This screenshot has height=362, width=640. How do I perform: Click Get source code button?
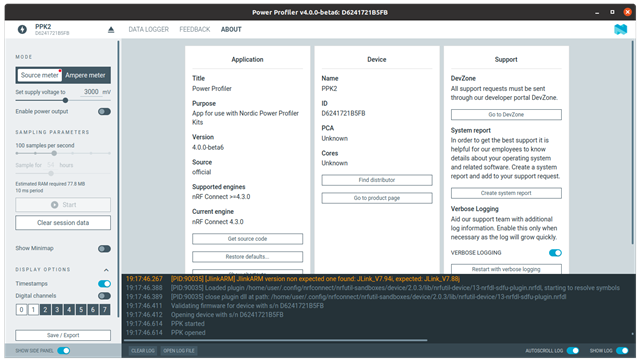click(247, 239)
